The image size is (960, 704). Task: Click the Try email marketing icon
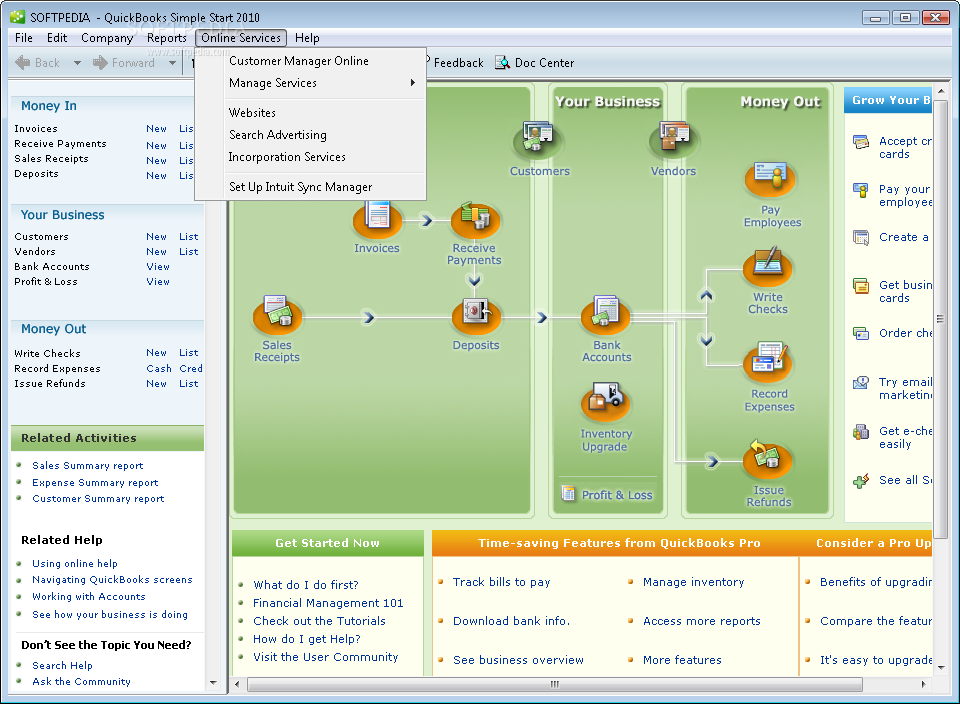861,383
